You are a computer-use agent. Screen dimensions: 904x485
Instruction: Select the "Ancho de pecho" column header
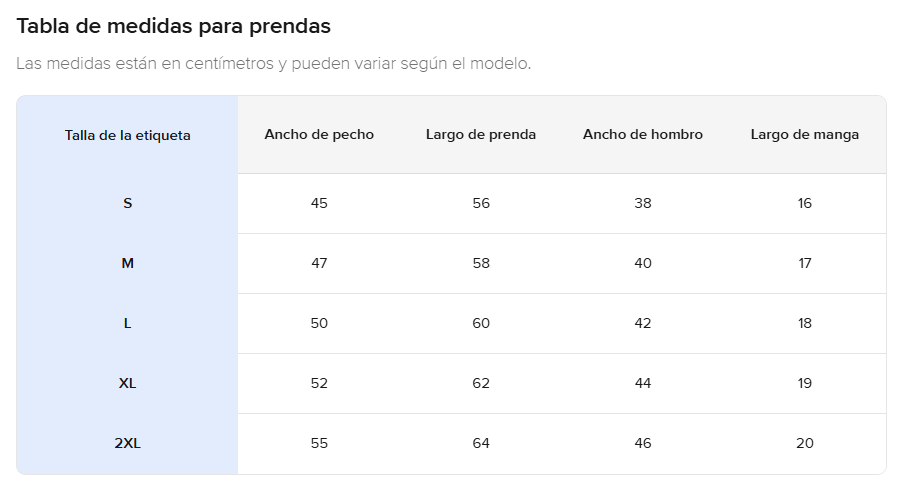pos(319,134)
